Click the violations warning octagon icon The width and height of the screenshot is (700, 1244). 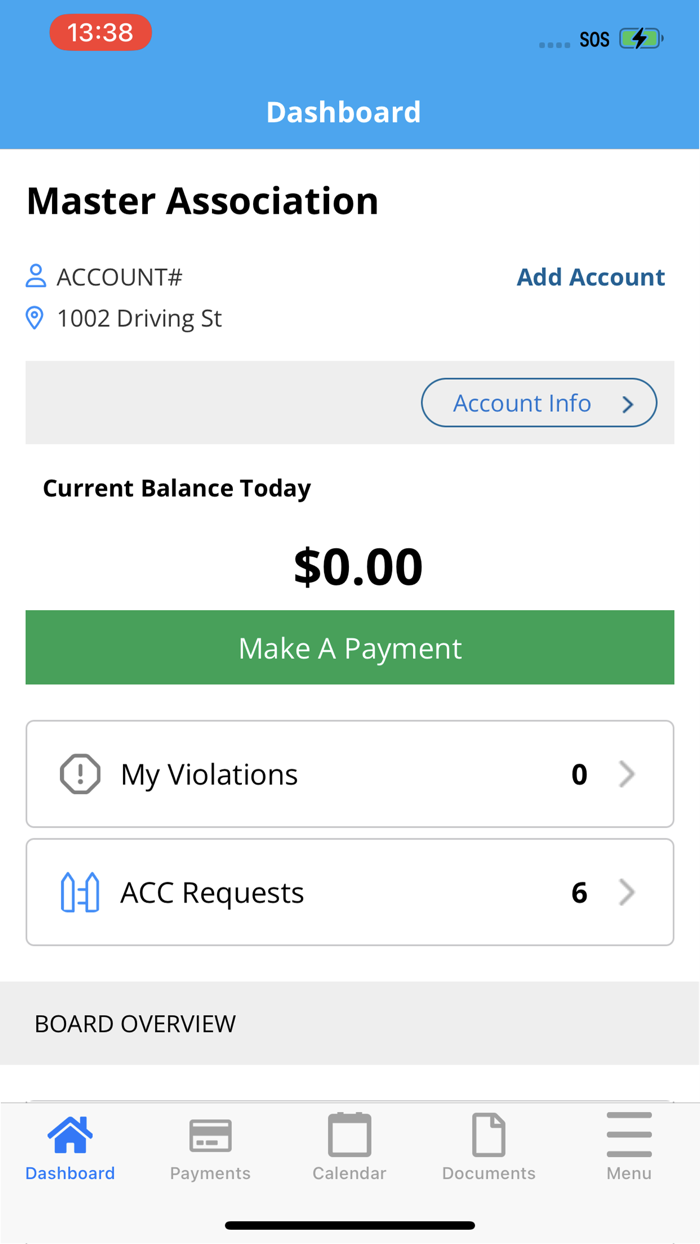(x=79, y=773)
